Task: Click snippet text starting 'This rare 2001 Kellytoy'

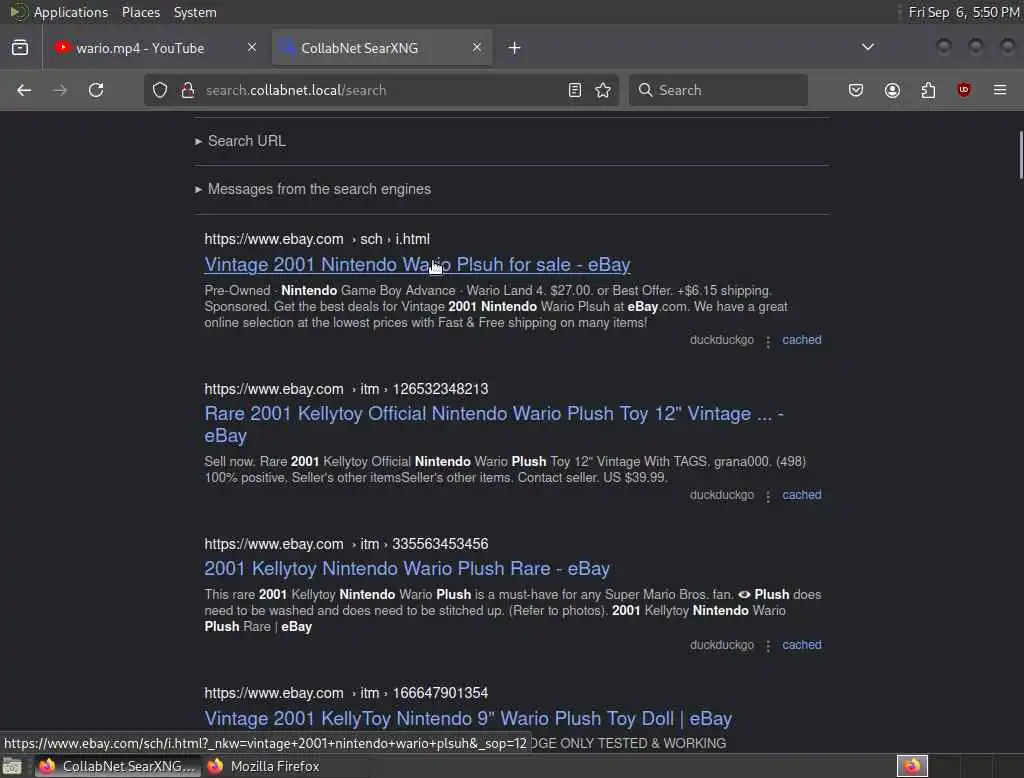Action: [513, 610]
